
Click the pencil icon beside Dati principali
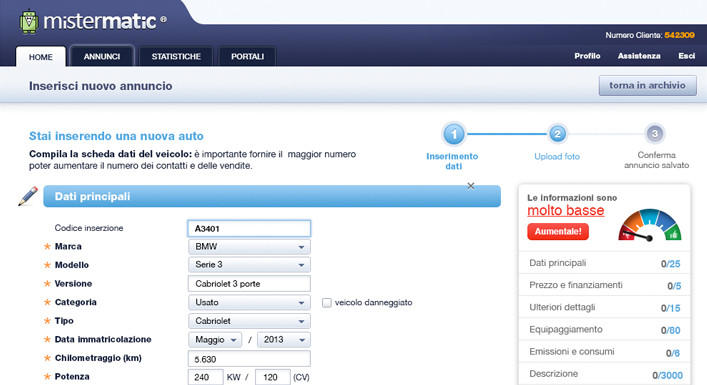[x=28, y=196]
